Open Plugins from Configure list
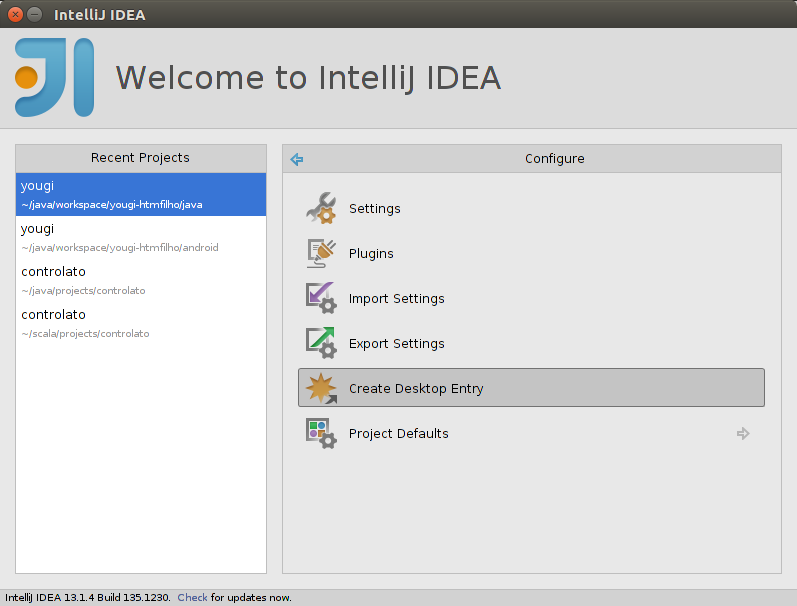The width and height of the screenshot is (797, 606). (x=531, y=253)
